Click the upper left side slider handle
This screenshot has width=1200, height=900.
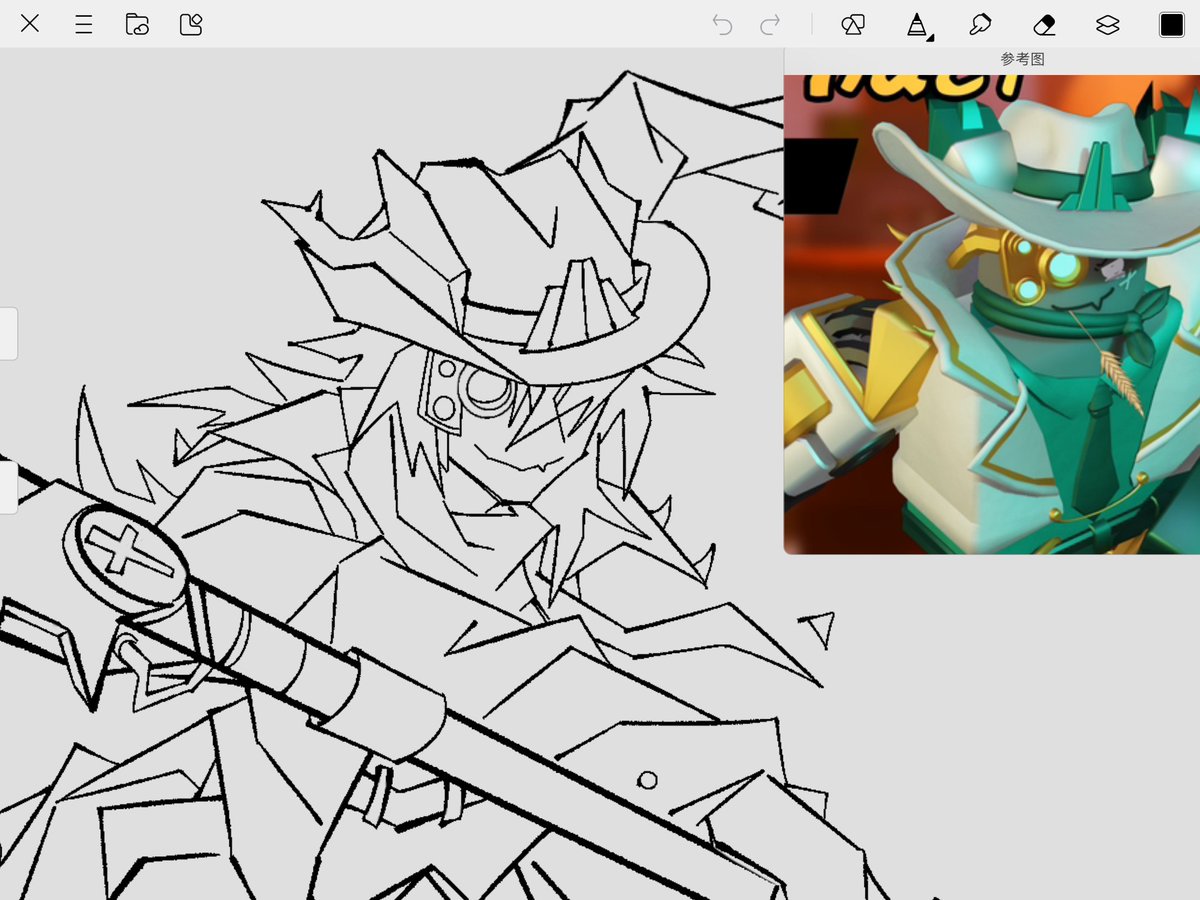tap(8, 334)
